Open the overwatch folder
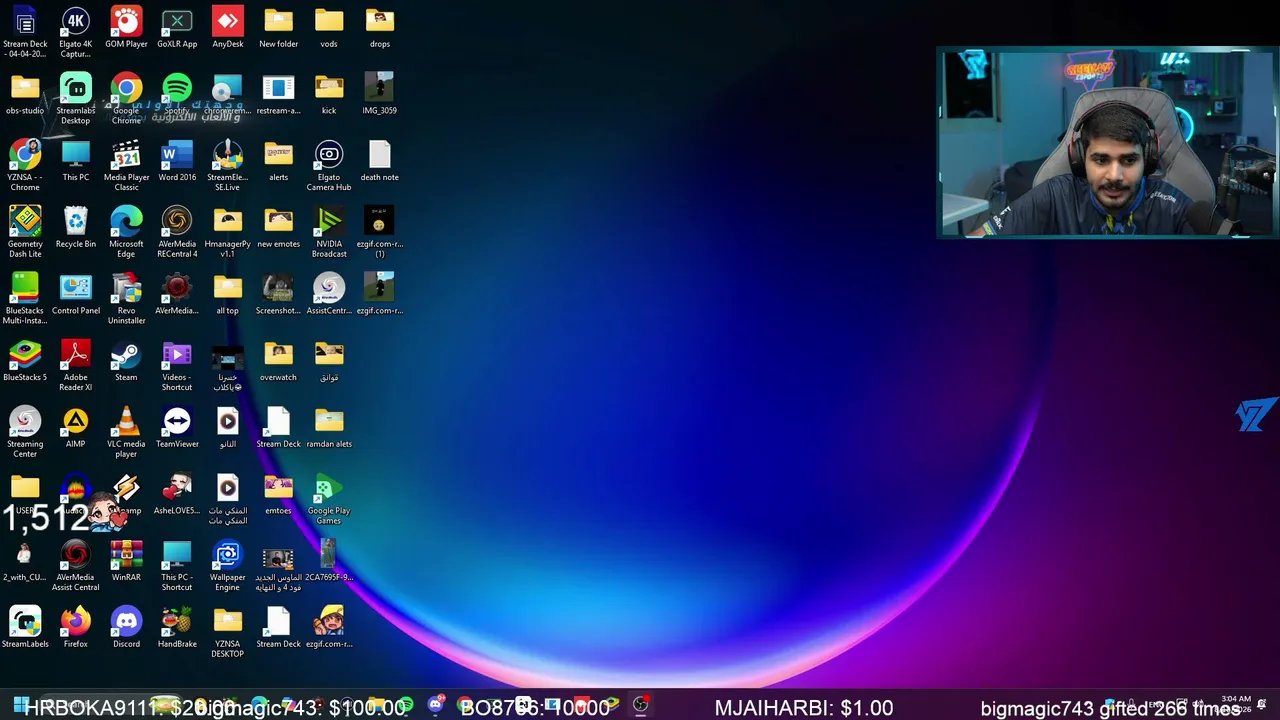 point(278,361)
